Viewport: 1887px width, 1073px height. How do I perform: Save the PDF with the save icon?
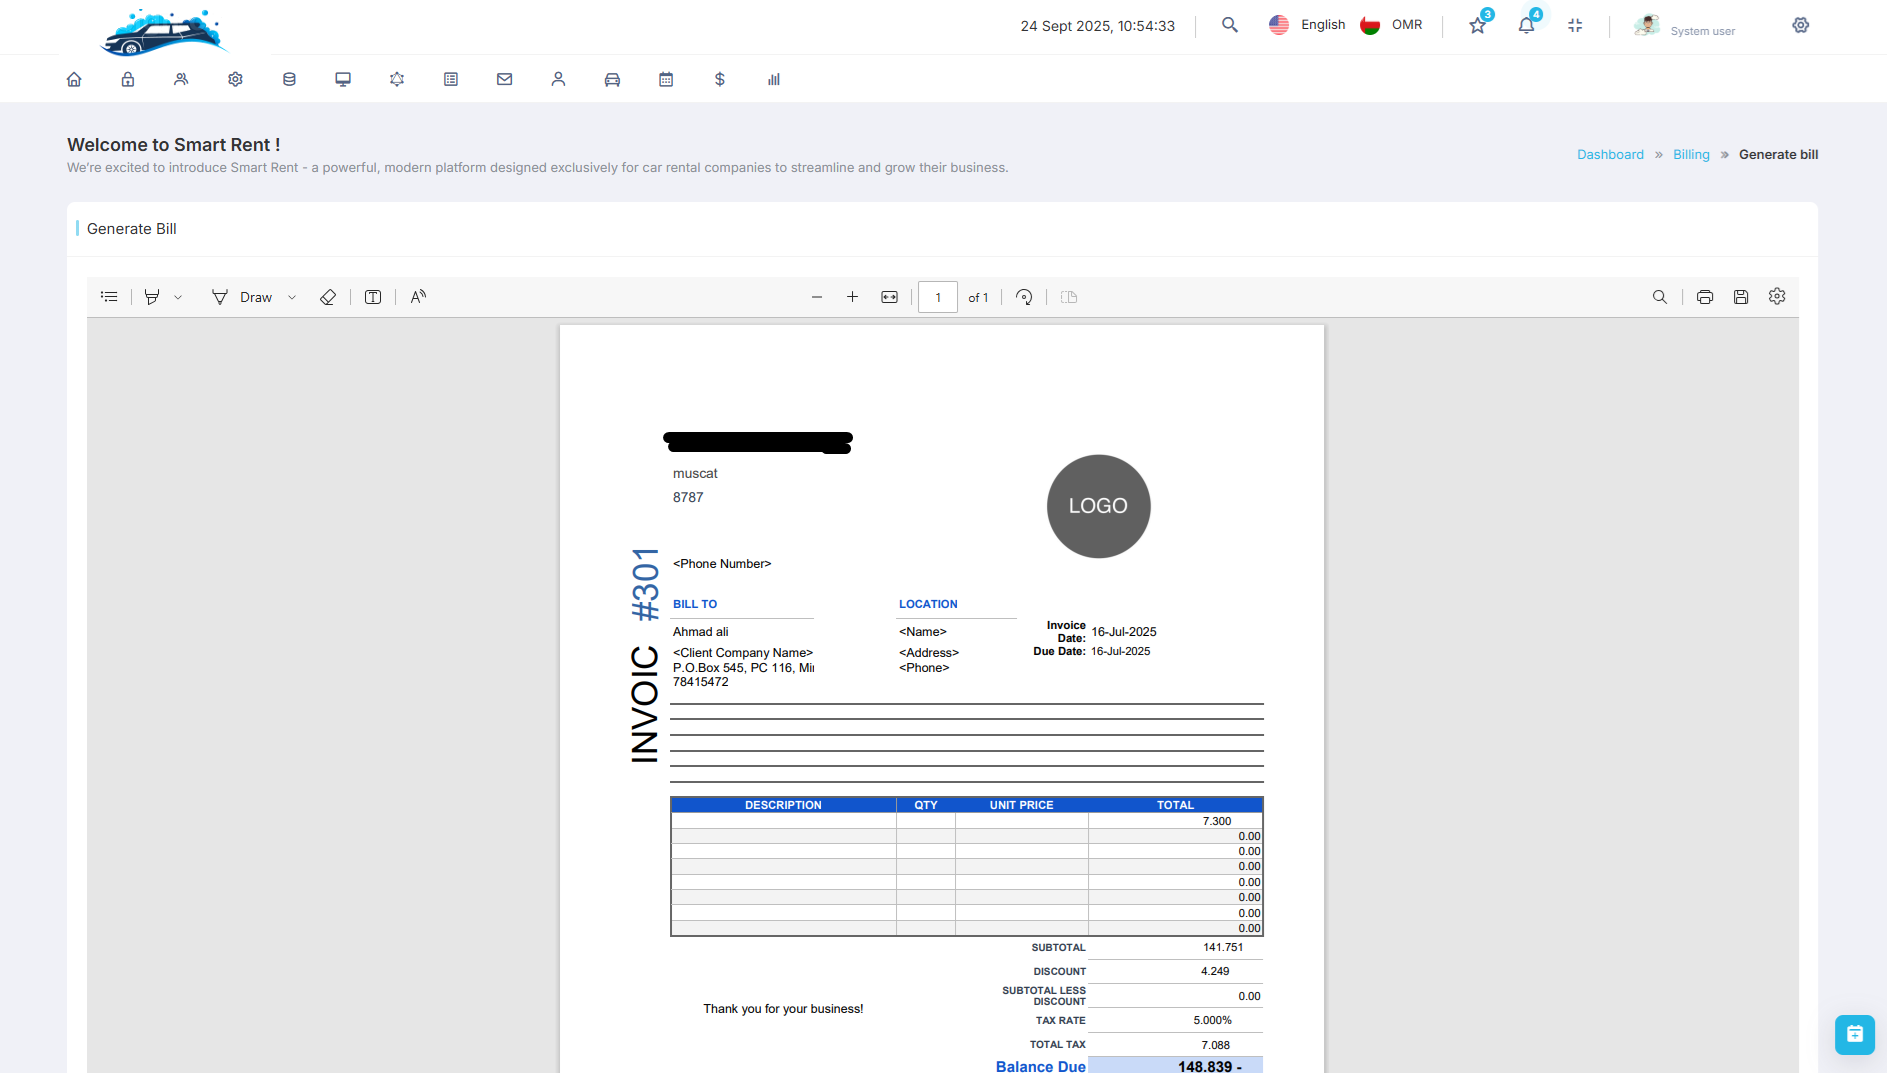1741,297
